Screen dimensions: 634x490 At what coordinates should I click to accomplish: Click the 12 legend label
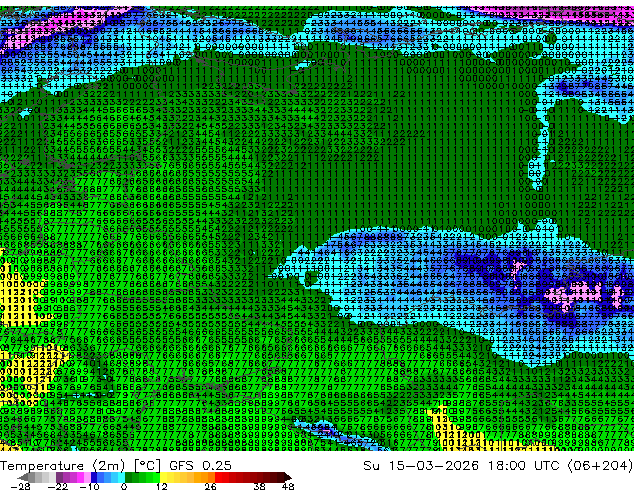(x=162, y=486)
